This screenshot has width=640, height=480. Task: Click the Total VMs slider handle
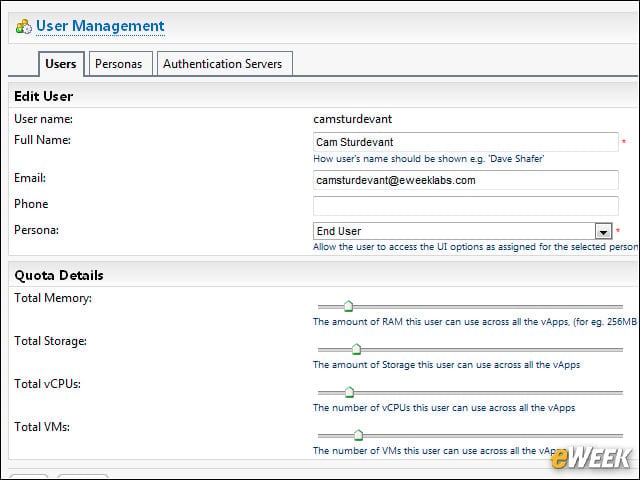[x=358, y=435]
